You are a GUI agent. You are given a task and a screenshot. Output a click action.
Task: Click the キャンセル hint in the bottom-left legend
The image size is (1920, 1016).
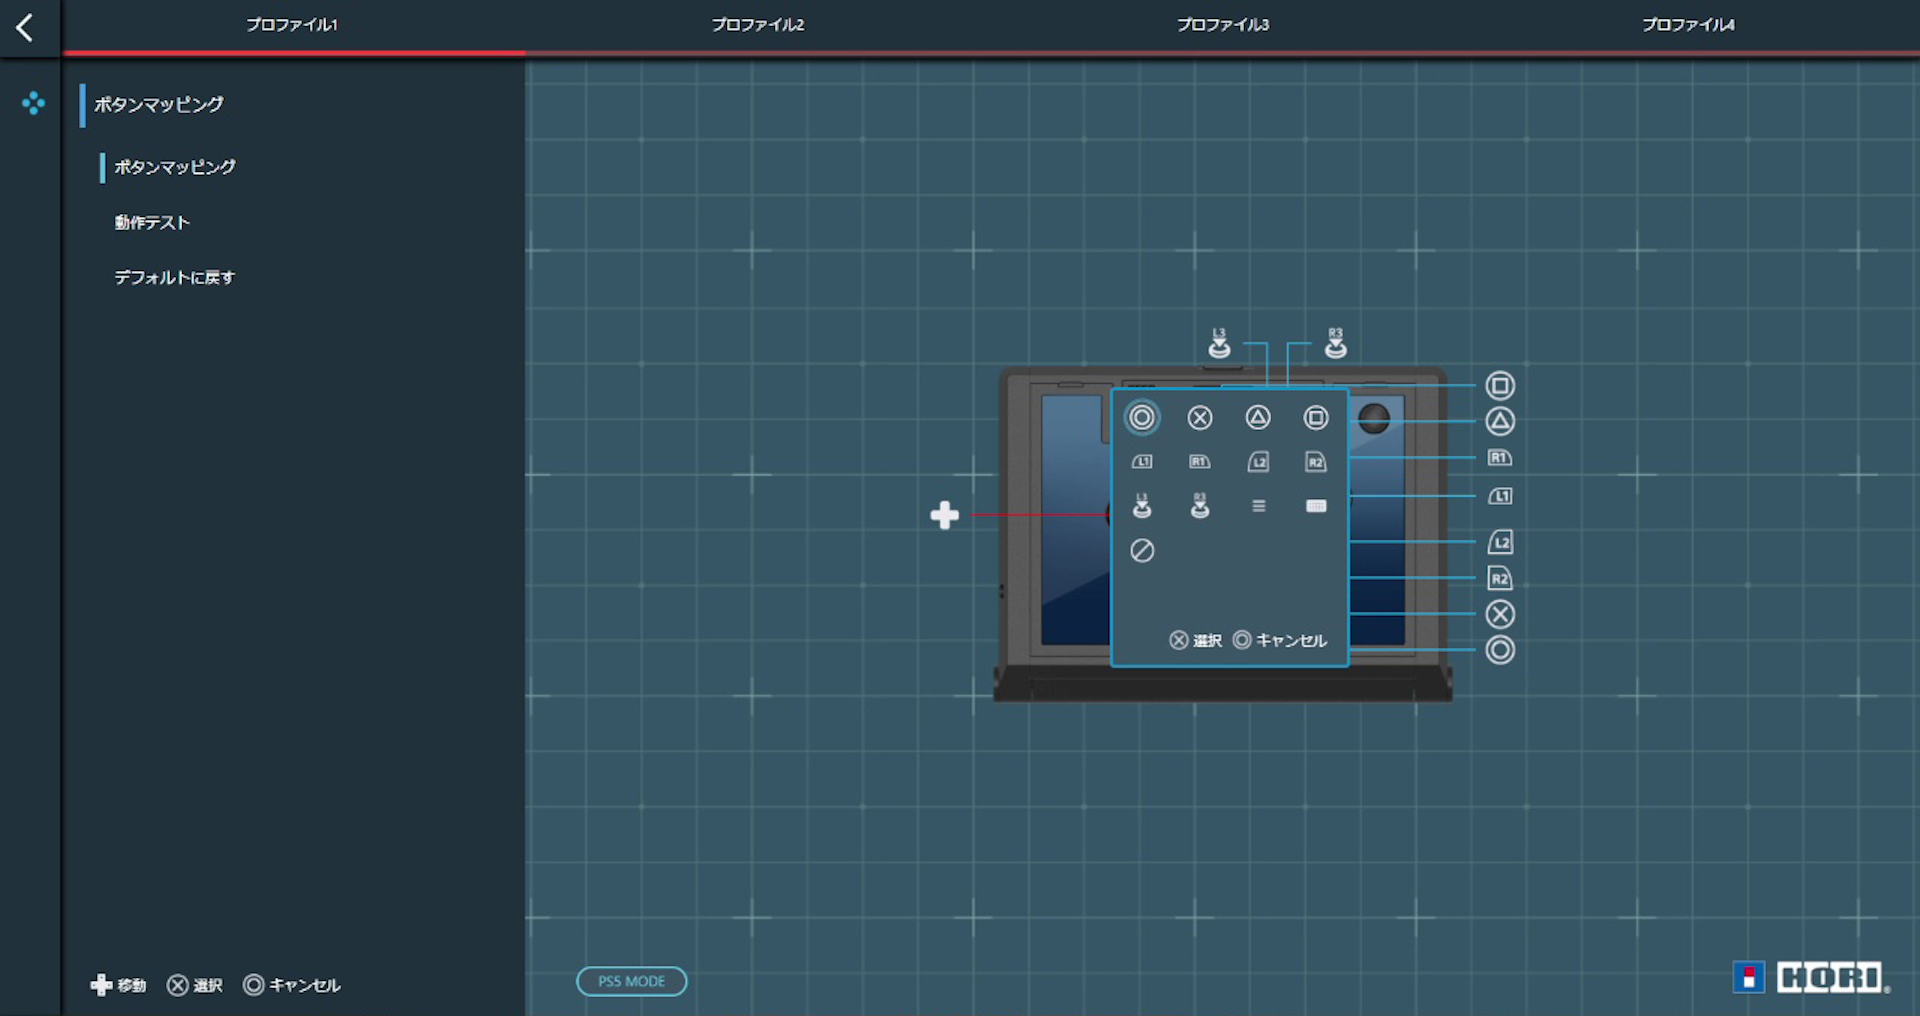pos(292,985)
